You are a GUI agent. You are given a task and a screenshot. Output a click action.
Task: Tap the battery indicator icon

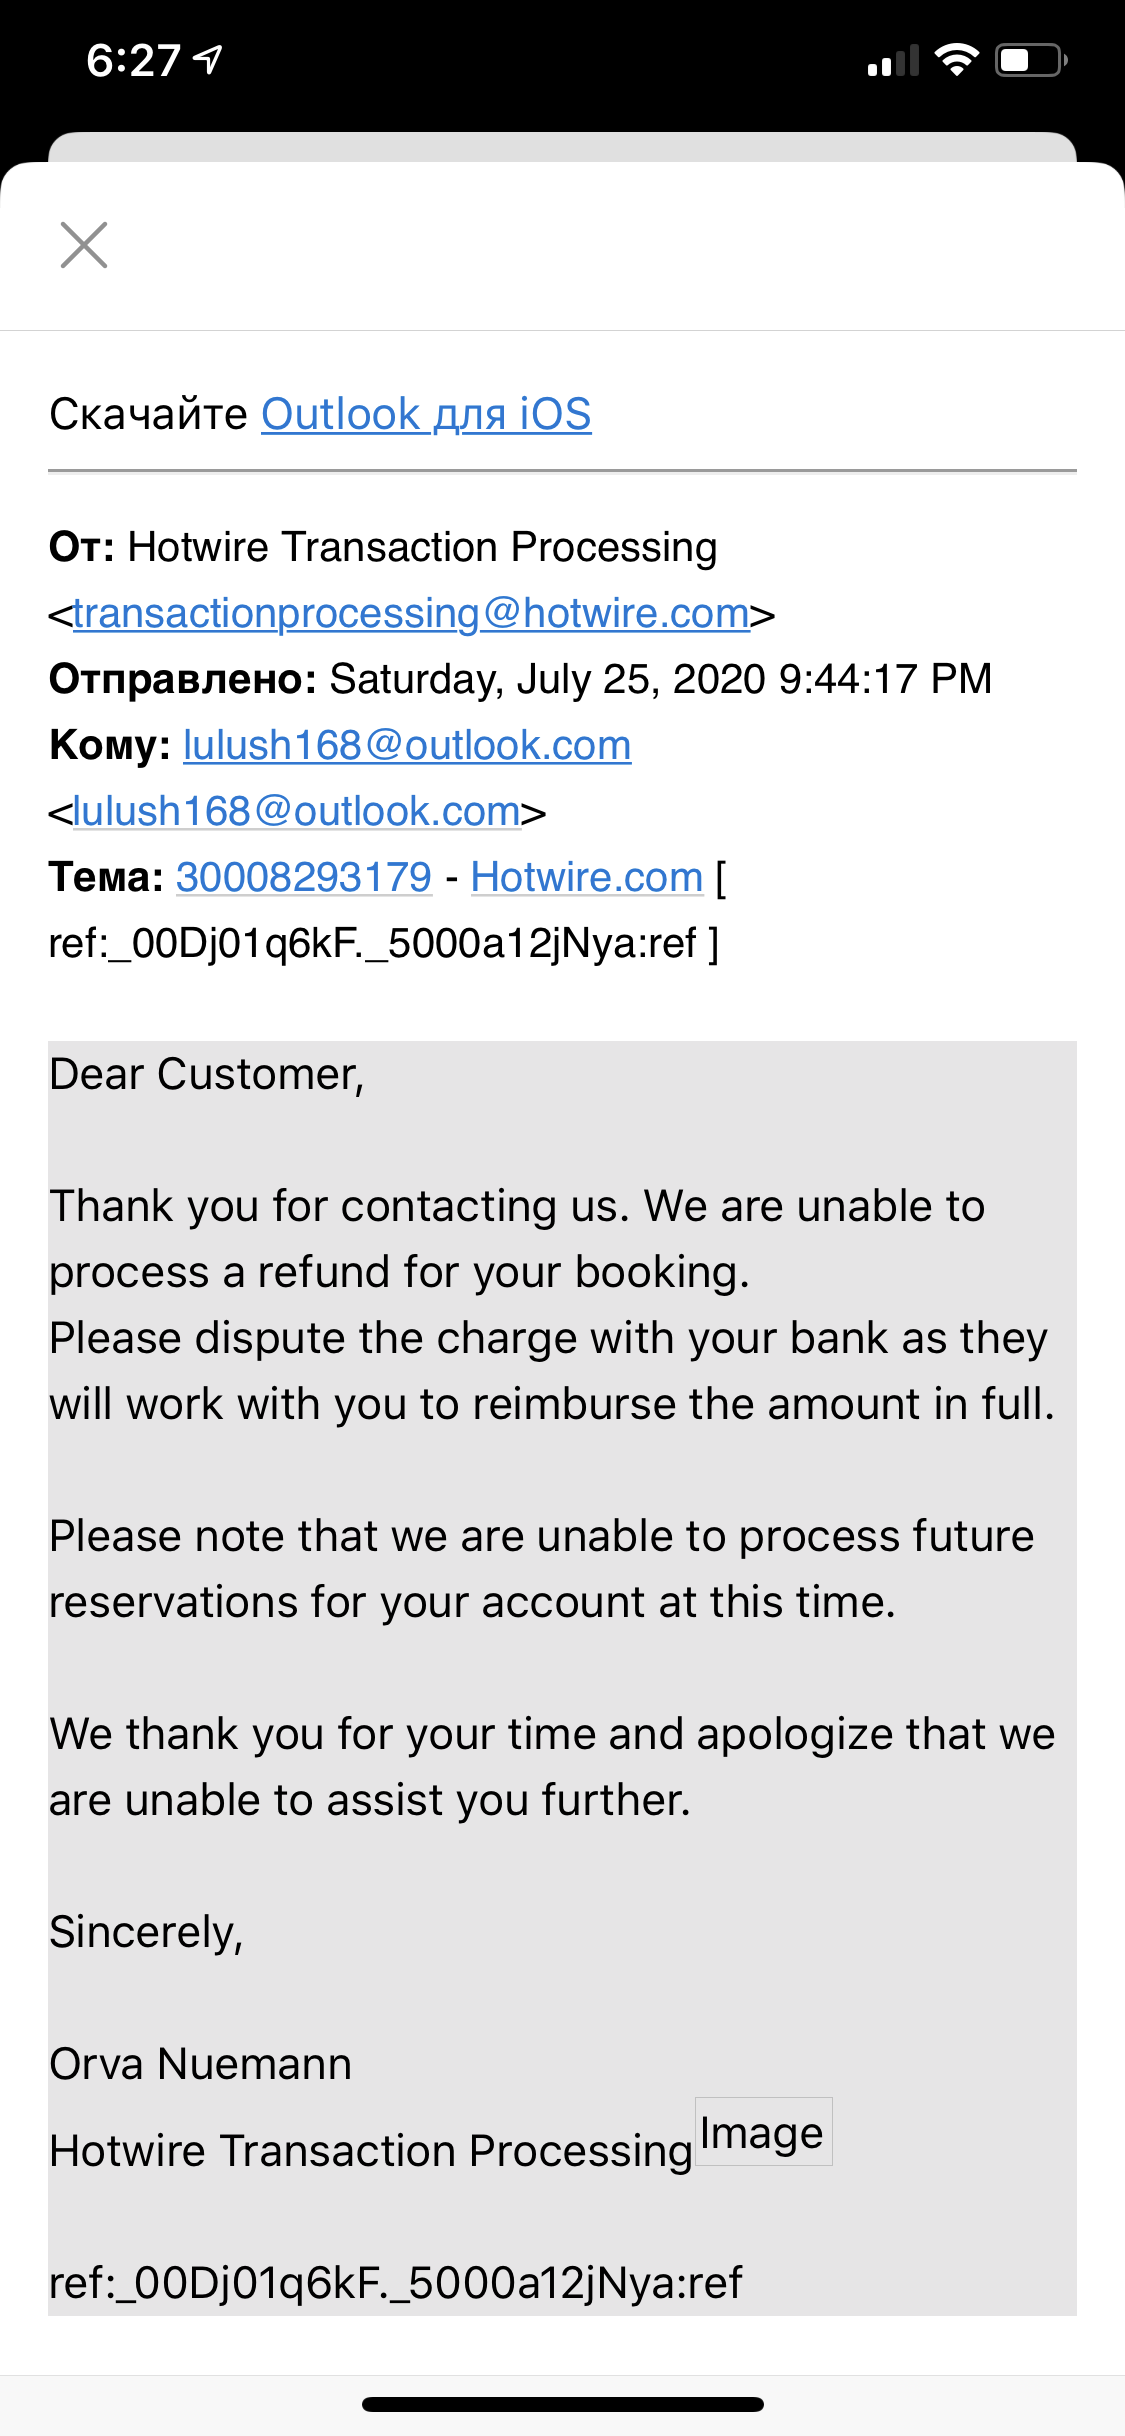tap(1031, 61)
